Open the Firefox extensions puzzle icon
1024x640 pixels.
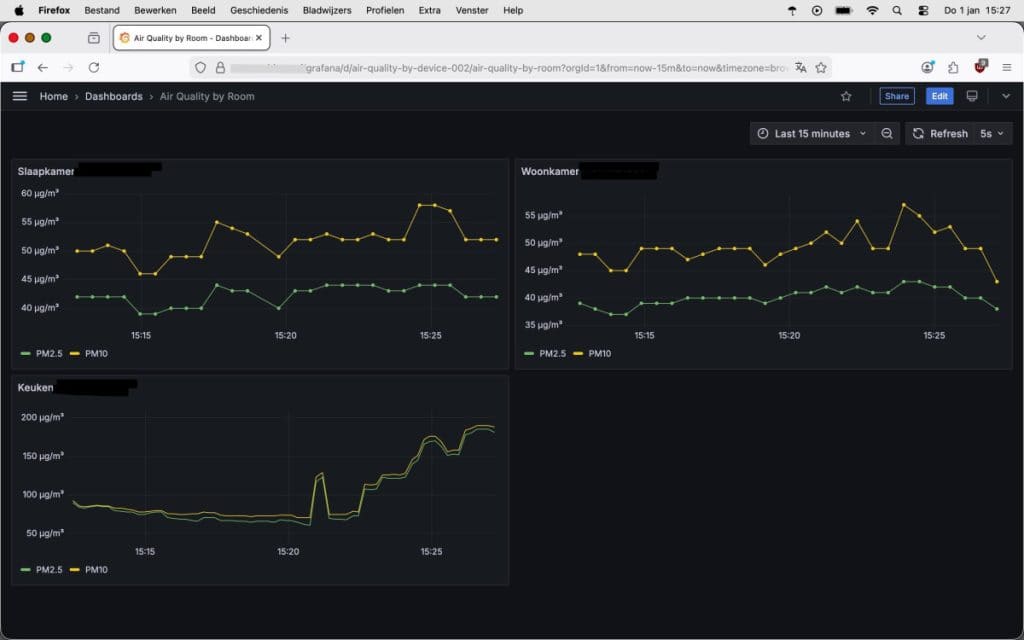pyautogui.click(x=953, y=67)
